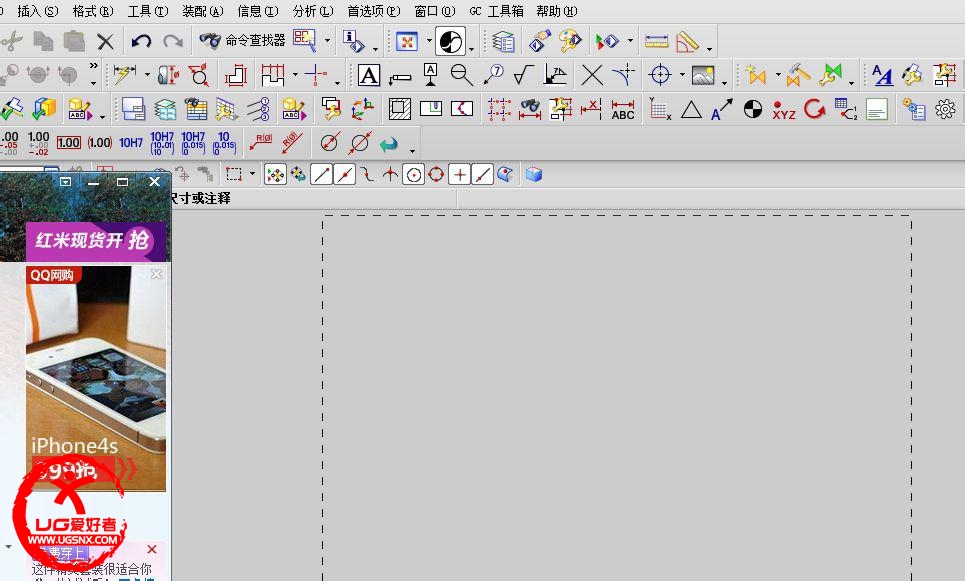Viewport: 965px width, 581px height.
Task: Open the 帮助(H) menu
Action: [557, 11]
